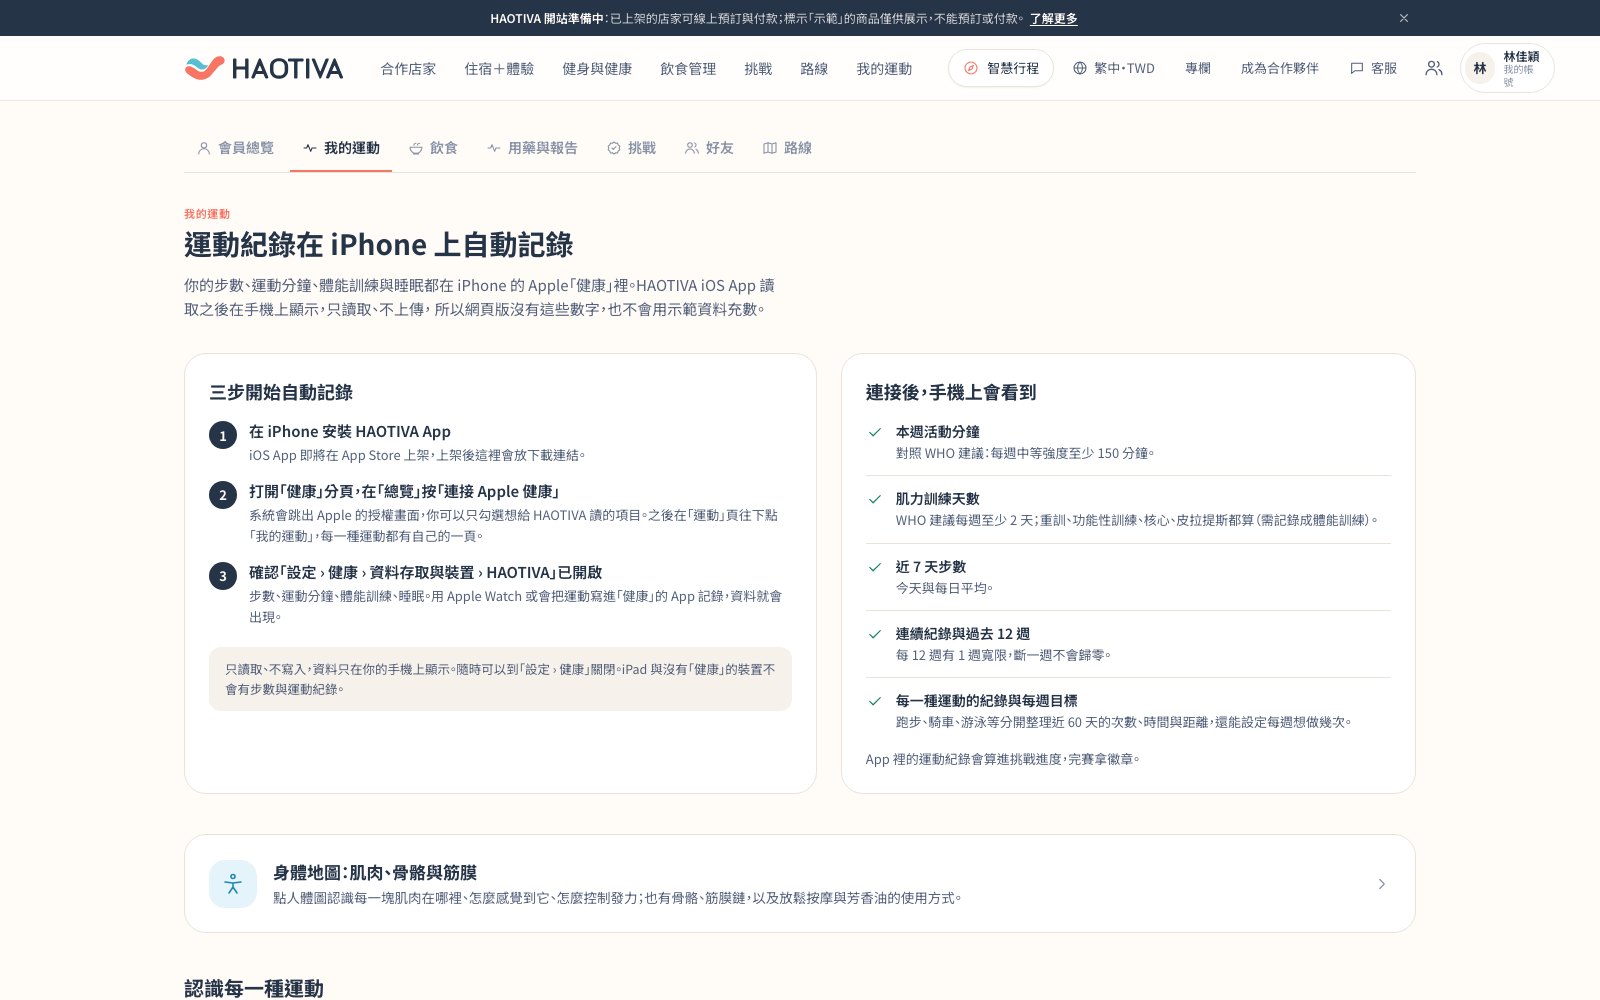
Task: Click the 打開「健康」分頁 step title
Action: [x=404, y=492]
